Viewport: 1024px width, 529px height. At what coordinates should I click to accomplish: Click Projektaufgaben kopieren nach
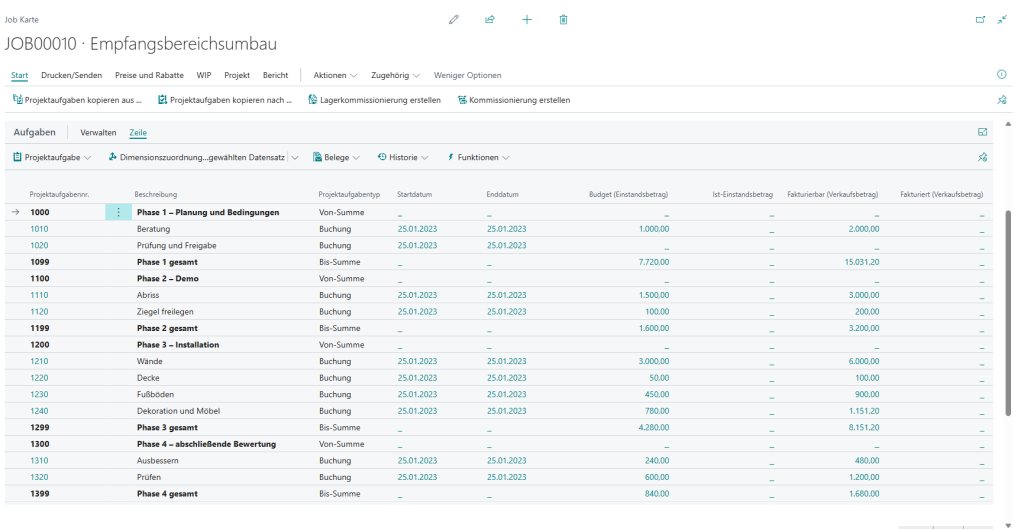tap(225, 100)
